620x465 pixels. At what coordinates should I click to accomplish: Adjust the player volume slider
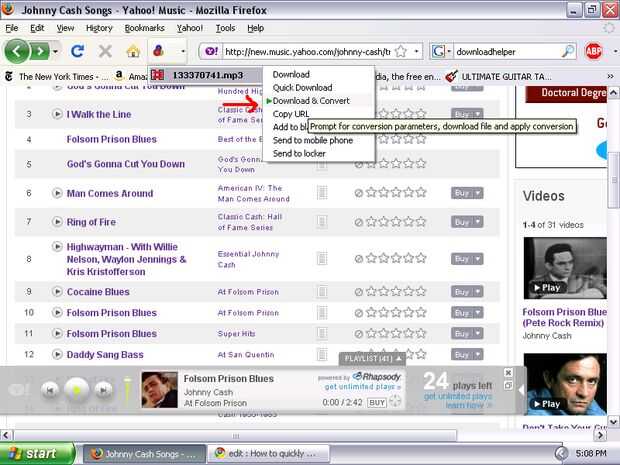(127, 390)
